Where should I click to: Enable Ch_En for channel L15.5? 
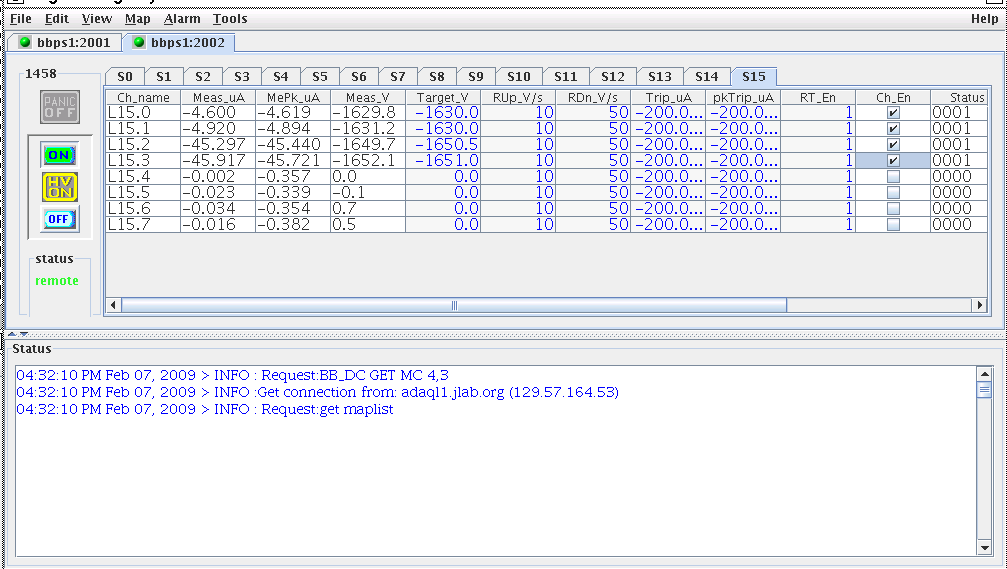click(x=893, y=193)
